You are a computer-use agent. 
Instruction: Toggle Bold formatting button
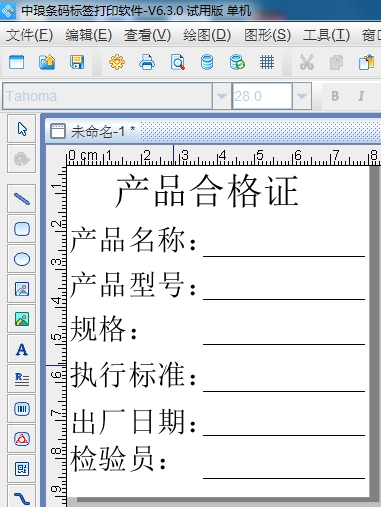[335, 96]
